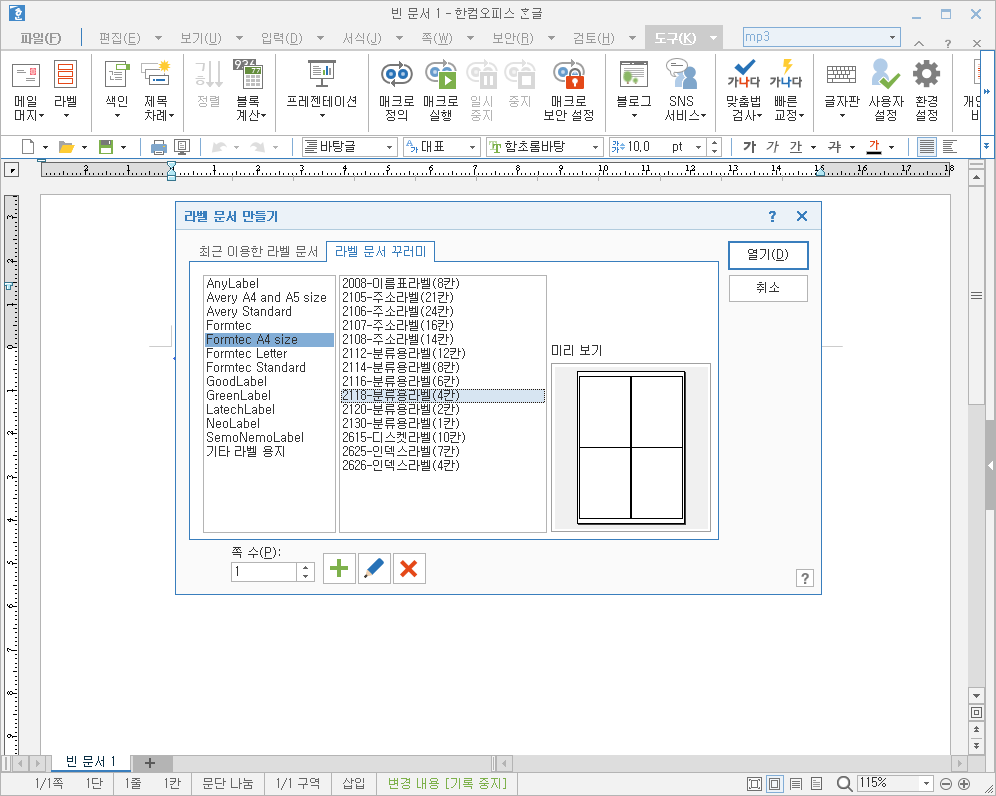Run Macro from the ribbon
Viewport: 996px width, 796px height.
point(440,91)
